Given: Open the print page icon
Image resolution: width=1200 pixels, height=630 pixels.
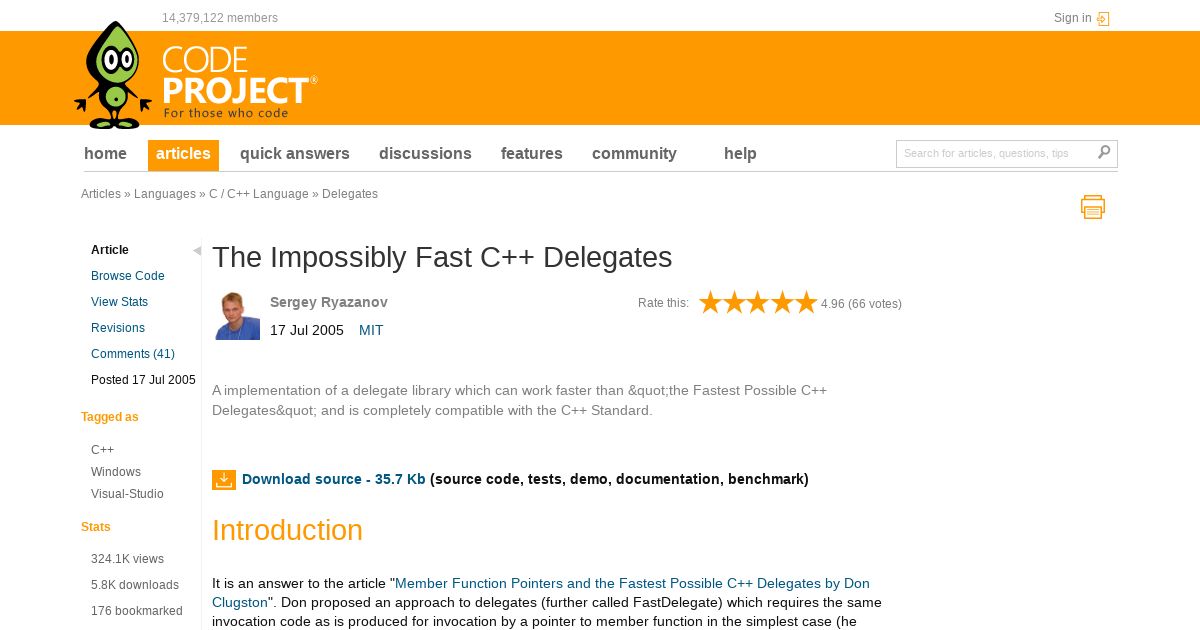Looking at the screenshot, I should pos(1093,207).
